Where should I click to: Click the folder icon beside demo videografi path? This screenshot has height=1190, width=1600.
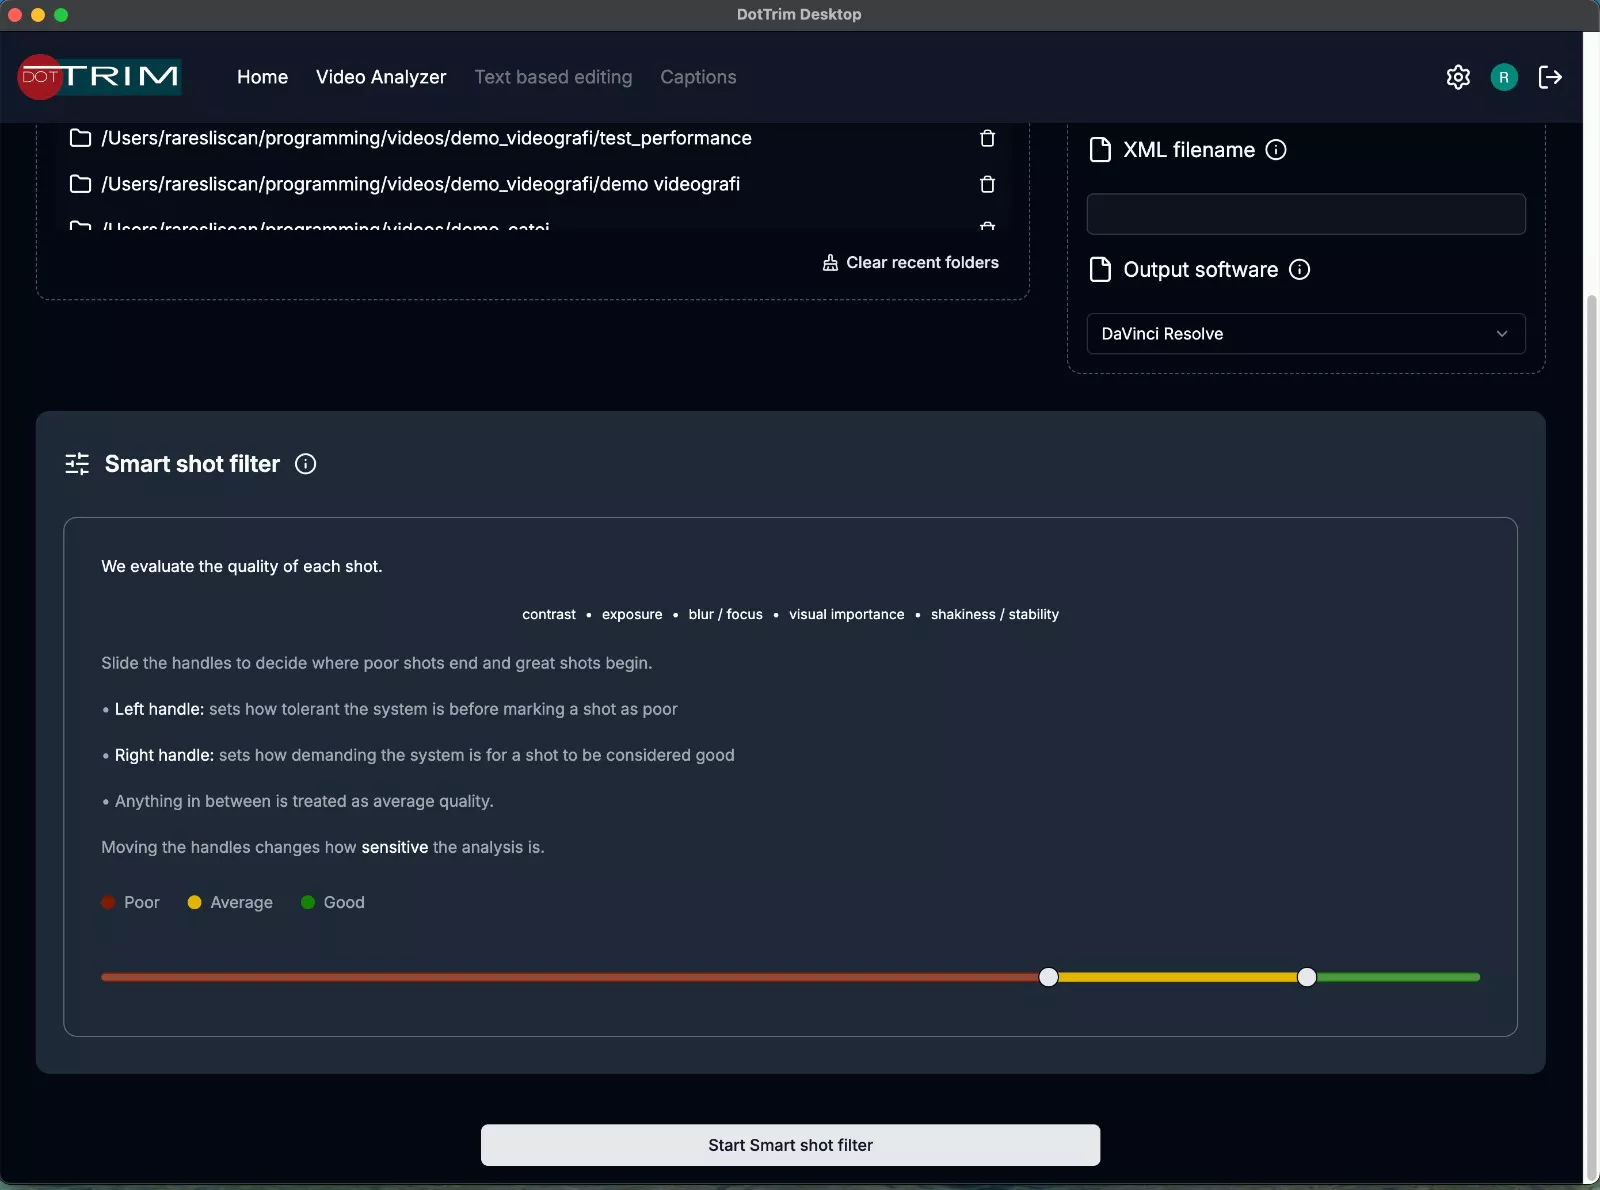tap(80, 184)
